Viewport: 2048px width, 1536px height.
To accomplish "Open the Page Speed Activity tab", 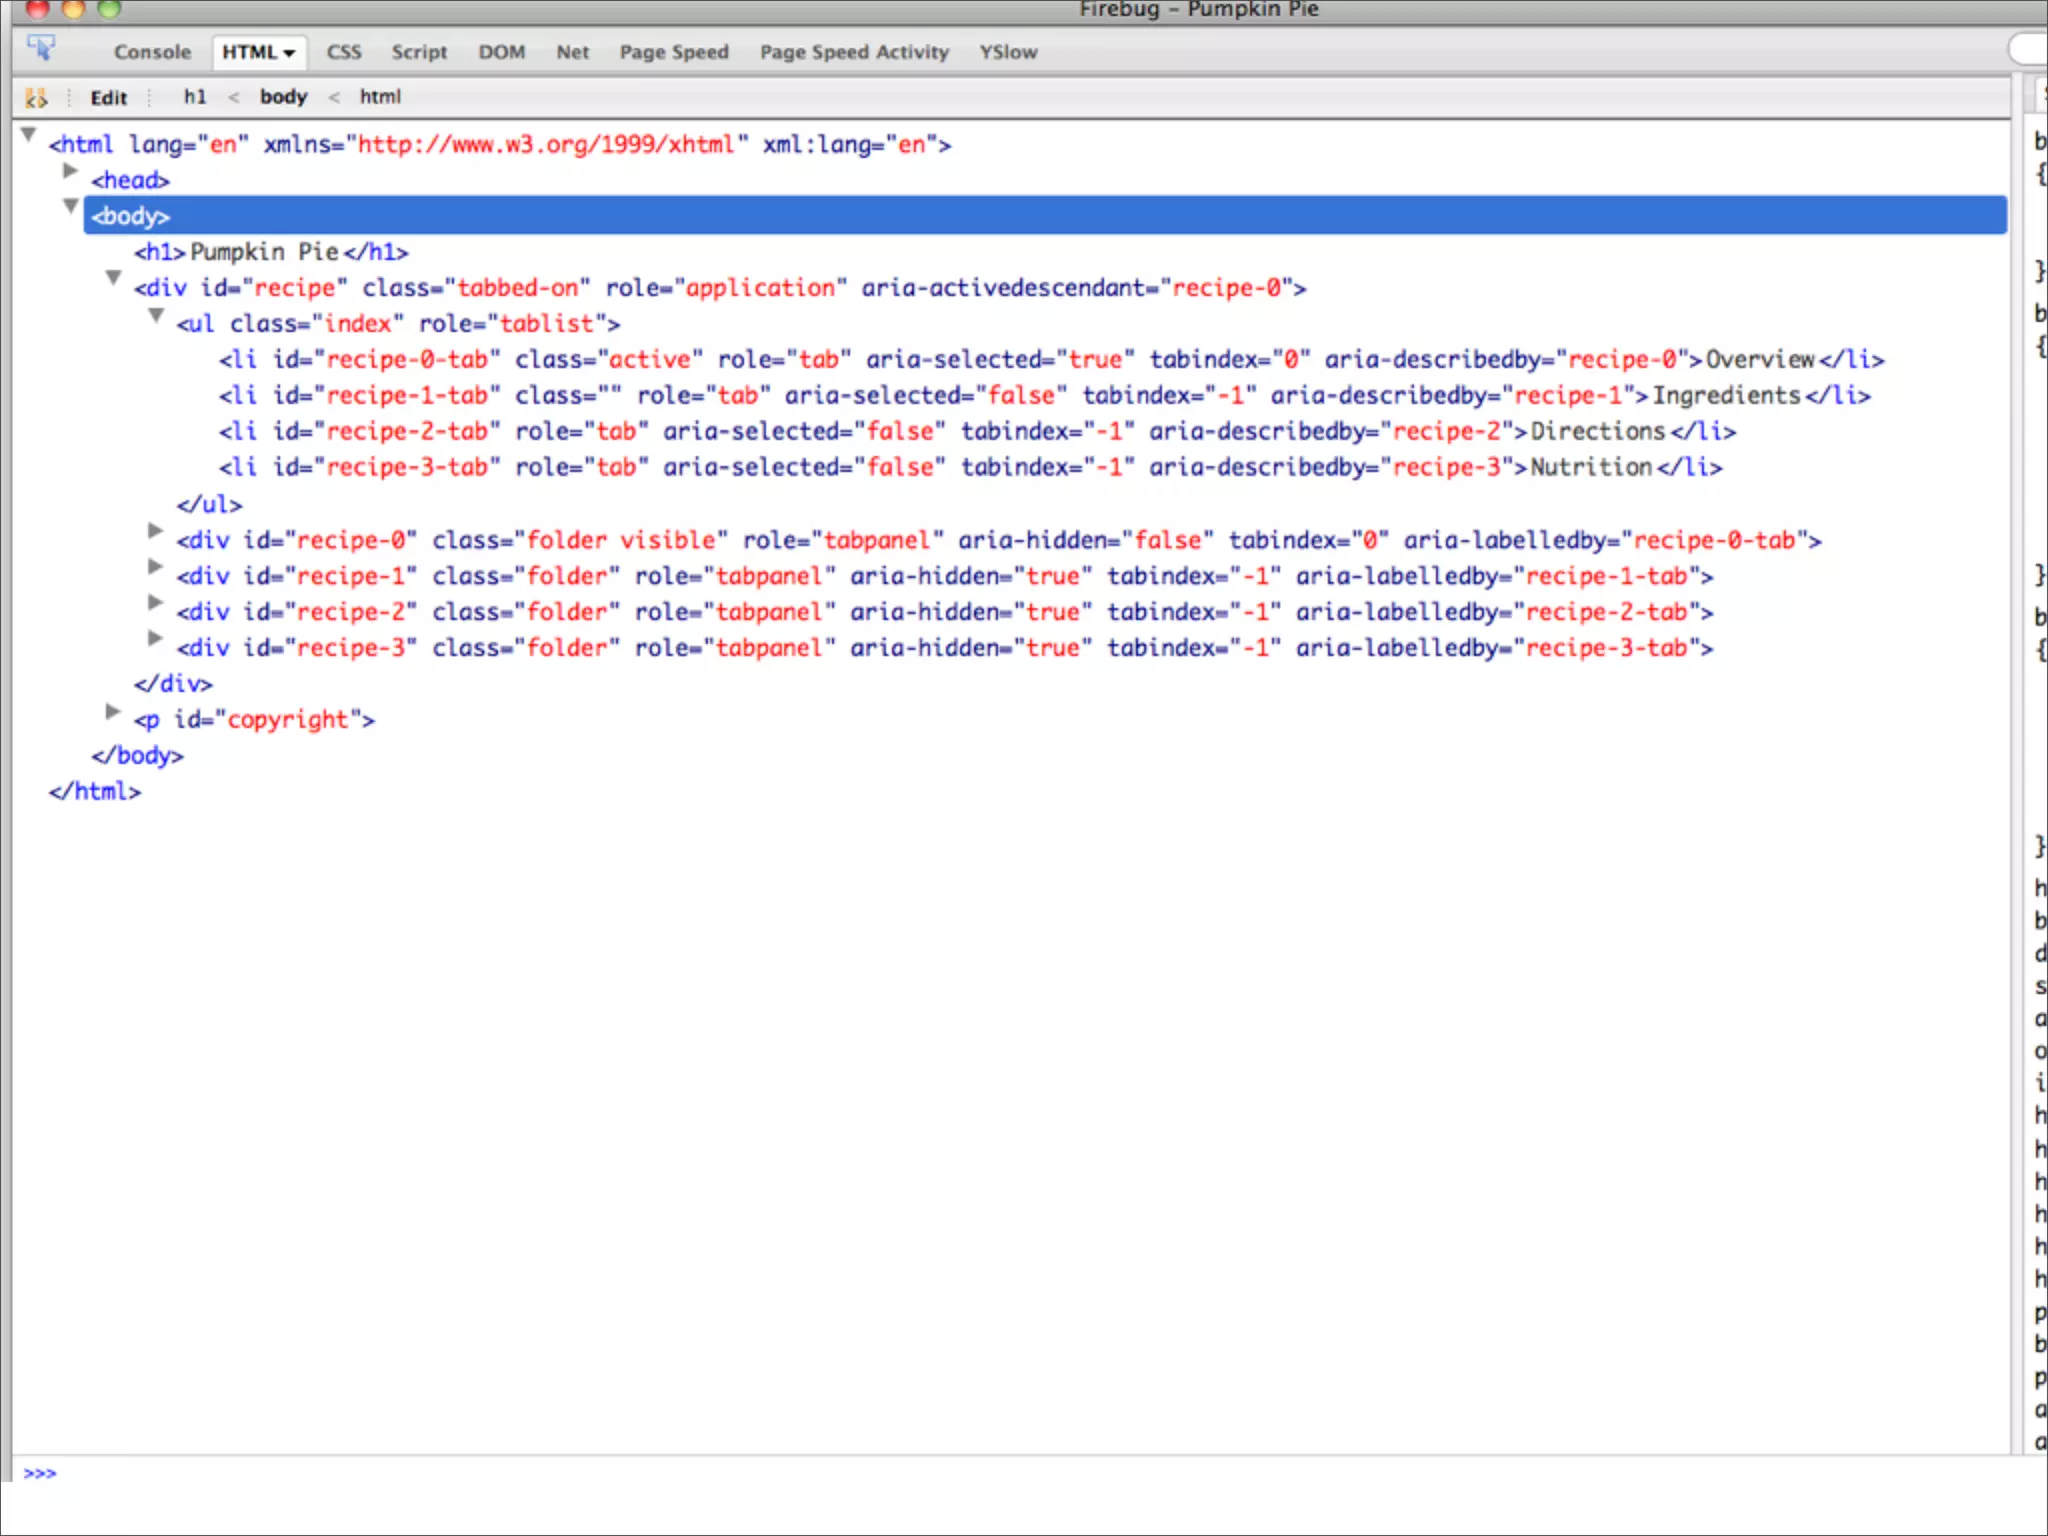I will [x=854, y=52].
